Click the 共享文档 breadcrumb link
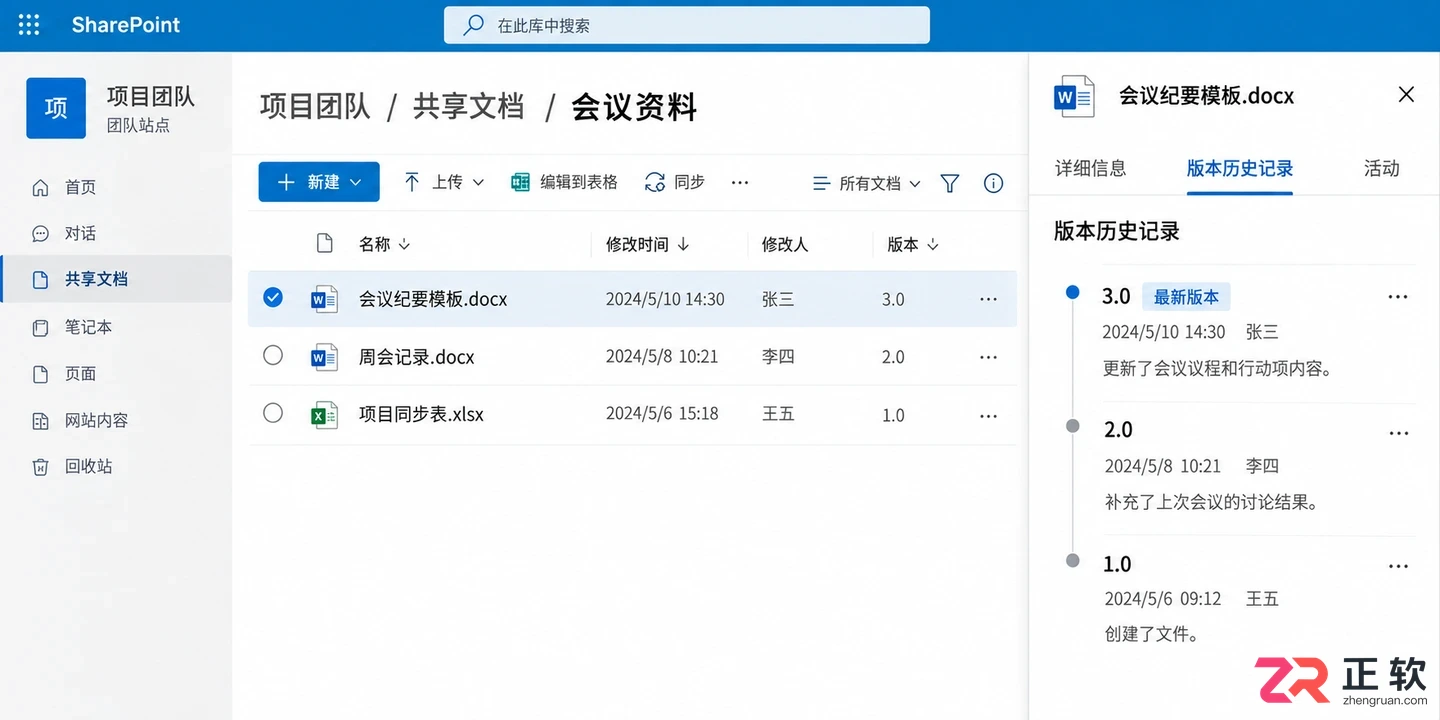 pyautogui.click(x=468, y=106)
